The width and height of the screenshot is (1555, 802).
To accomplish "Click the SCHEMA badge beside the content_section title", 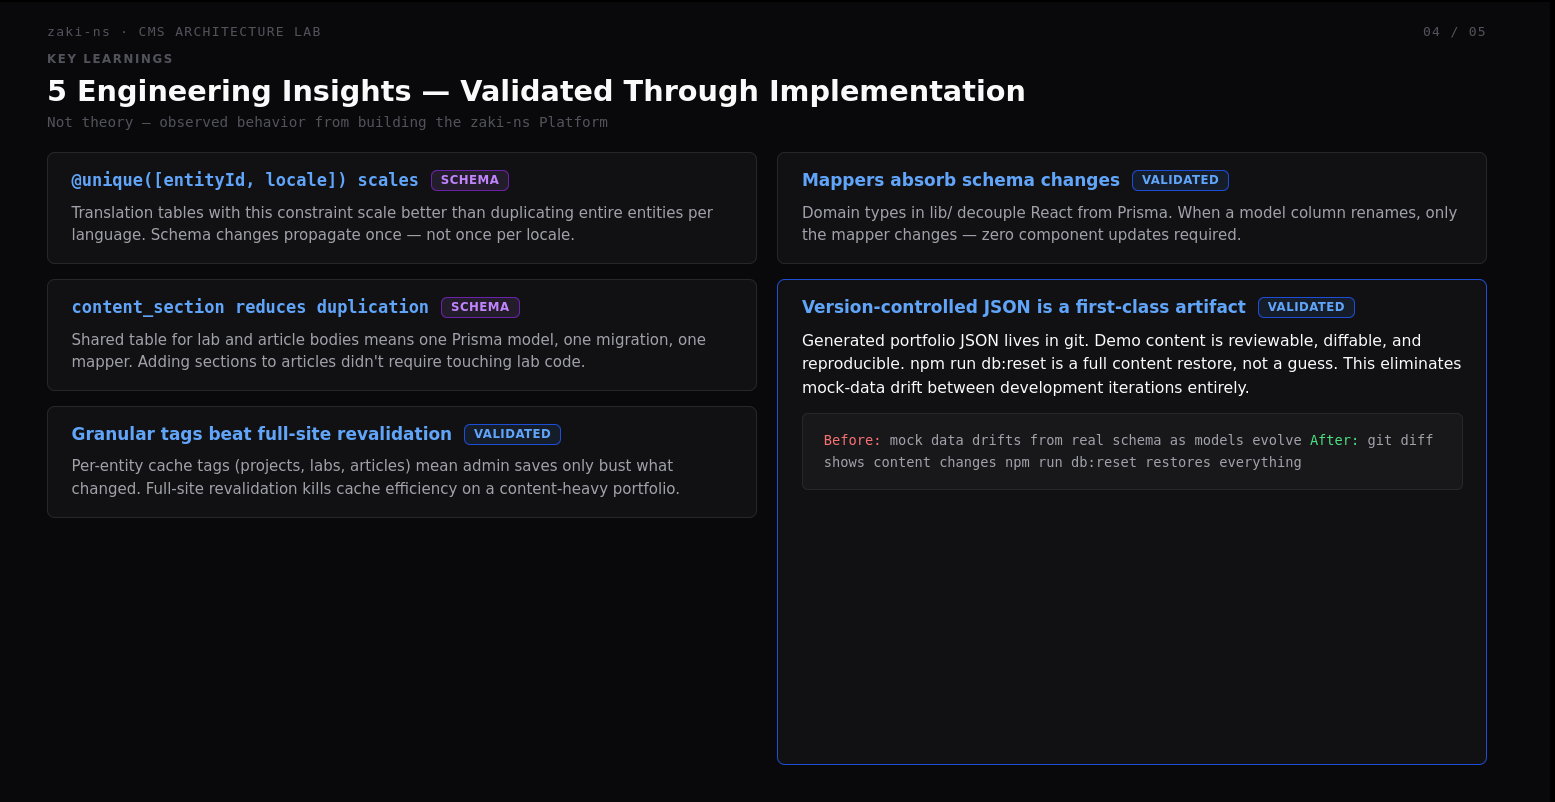I will click(480, 307).
